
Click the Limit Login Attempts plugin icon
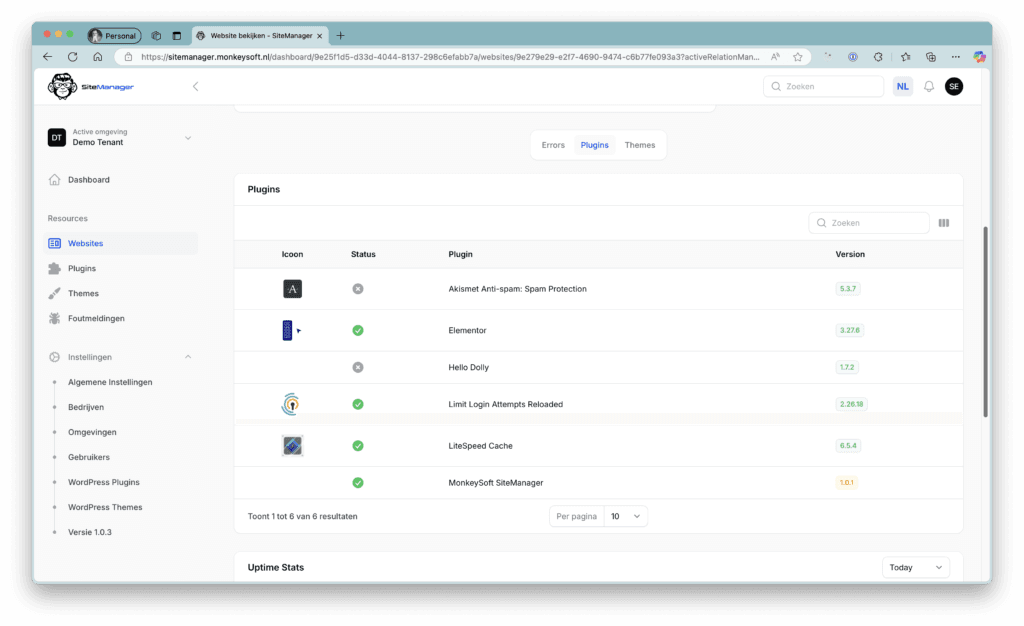pos(290,404)
